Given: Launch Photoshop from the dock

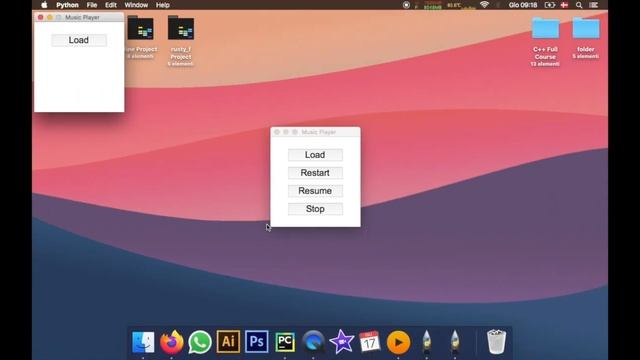Looking at the screenshot, I should (256, 342).
